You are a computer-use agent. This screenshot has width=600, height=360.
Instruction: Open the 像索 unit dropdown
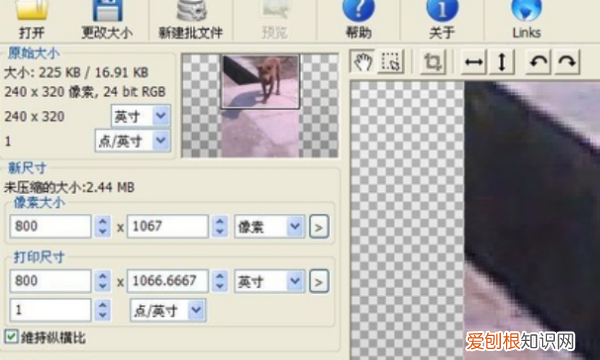click(269, 226)
